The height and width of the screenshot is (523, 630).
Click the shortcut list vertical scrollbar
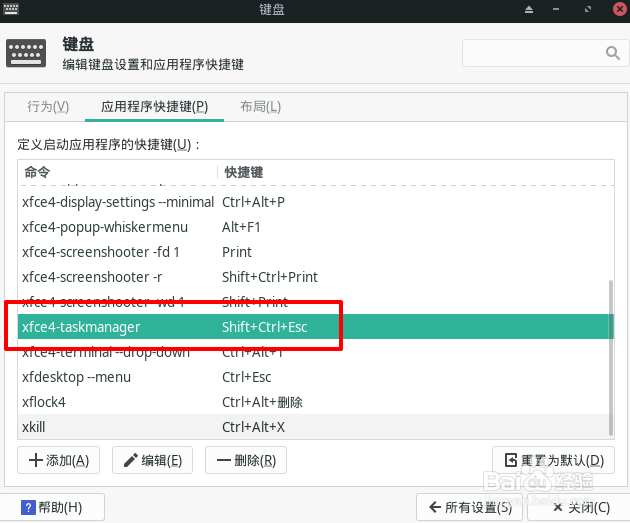click(x=611, y=358)
